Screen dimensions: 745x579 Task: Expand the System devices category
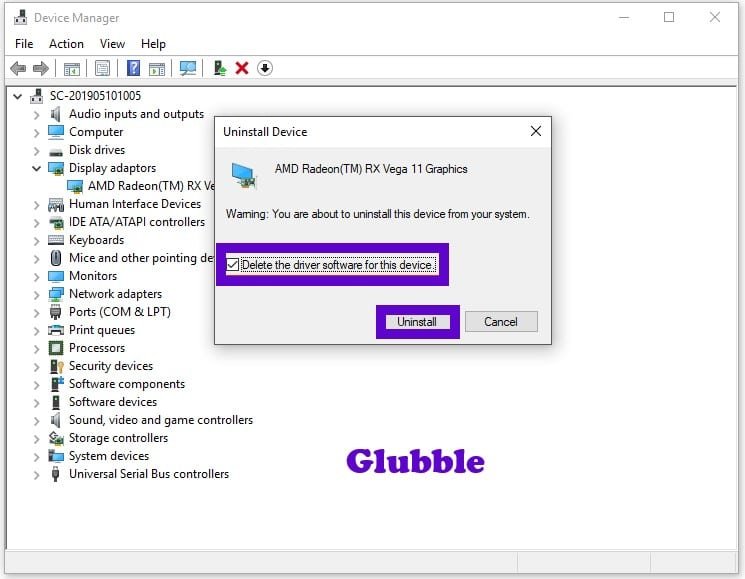(x=37, y=457)
